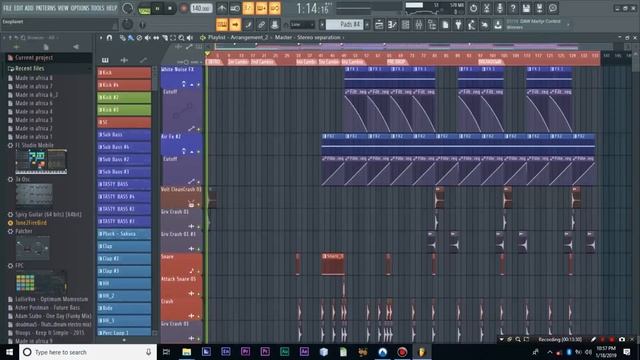
Task: Click the stop transport button
Action: point(170,9)
